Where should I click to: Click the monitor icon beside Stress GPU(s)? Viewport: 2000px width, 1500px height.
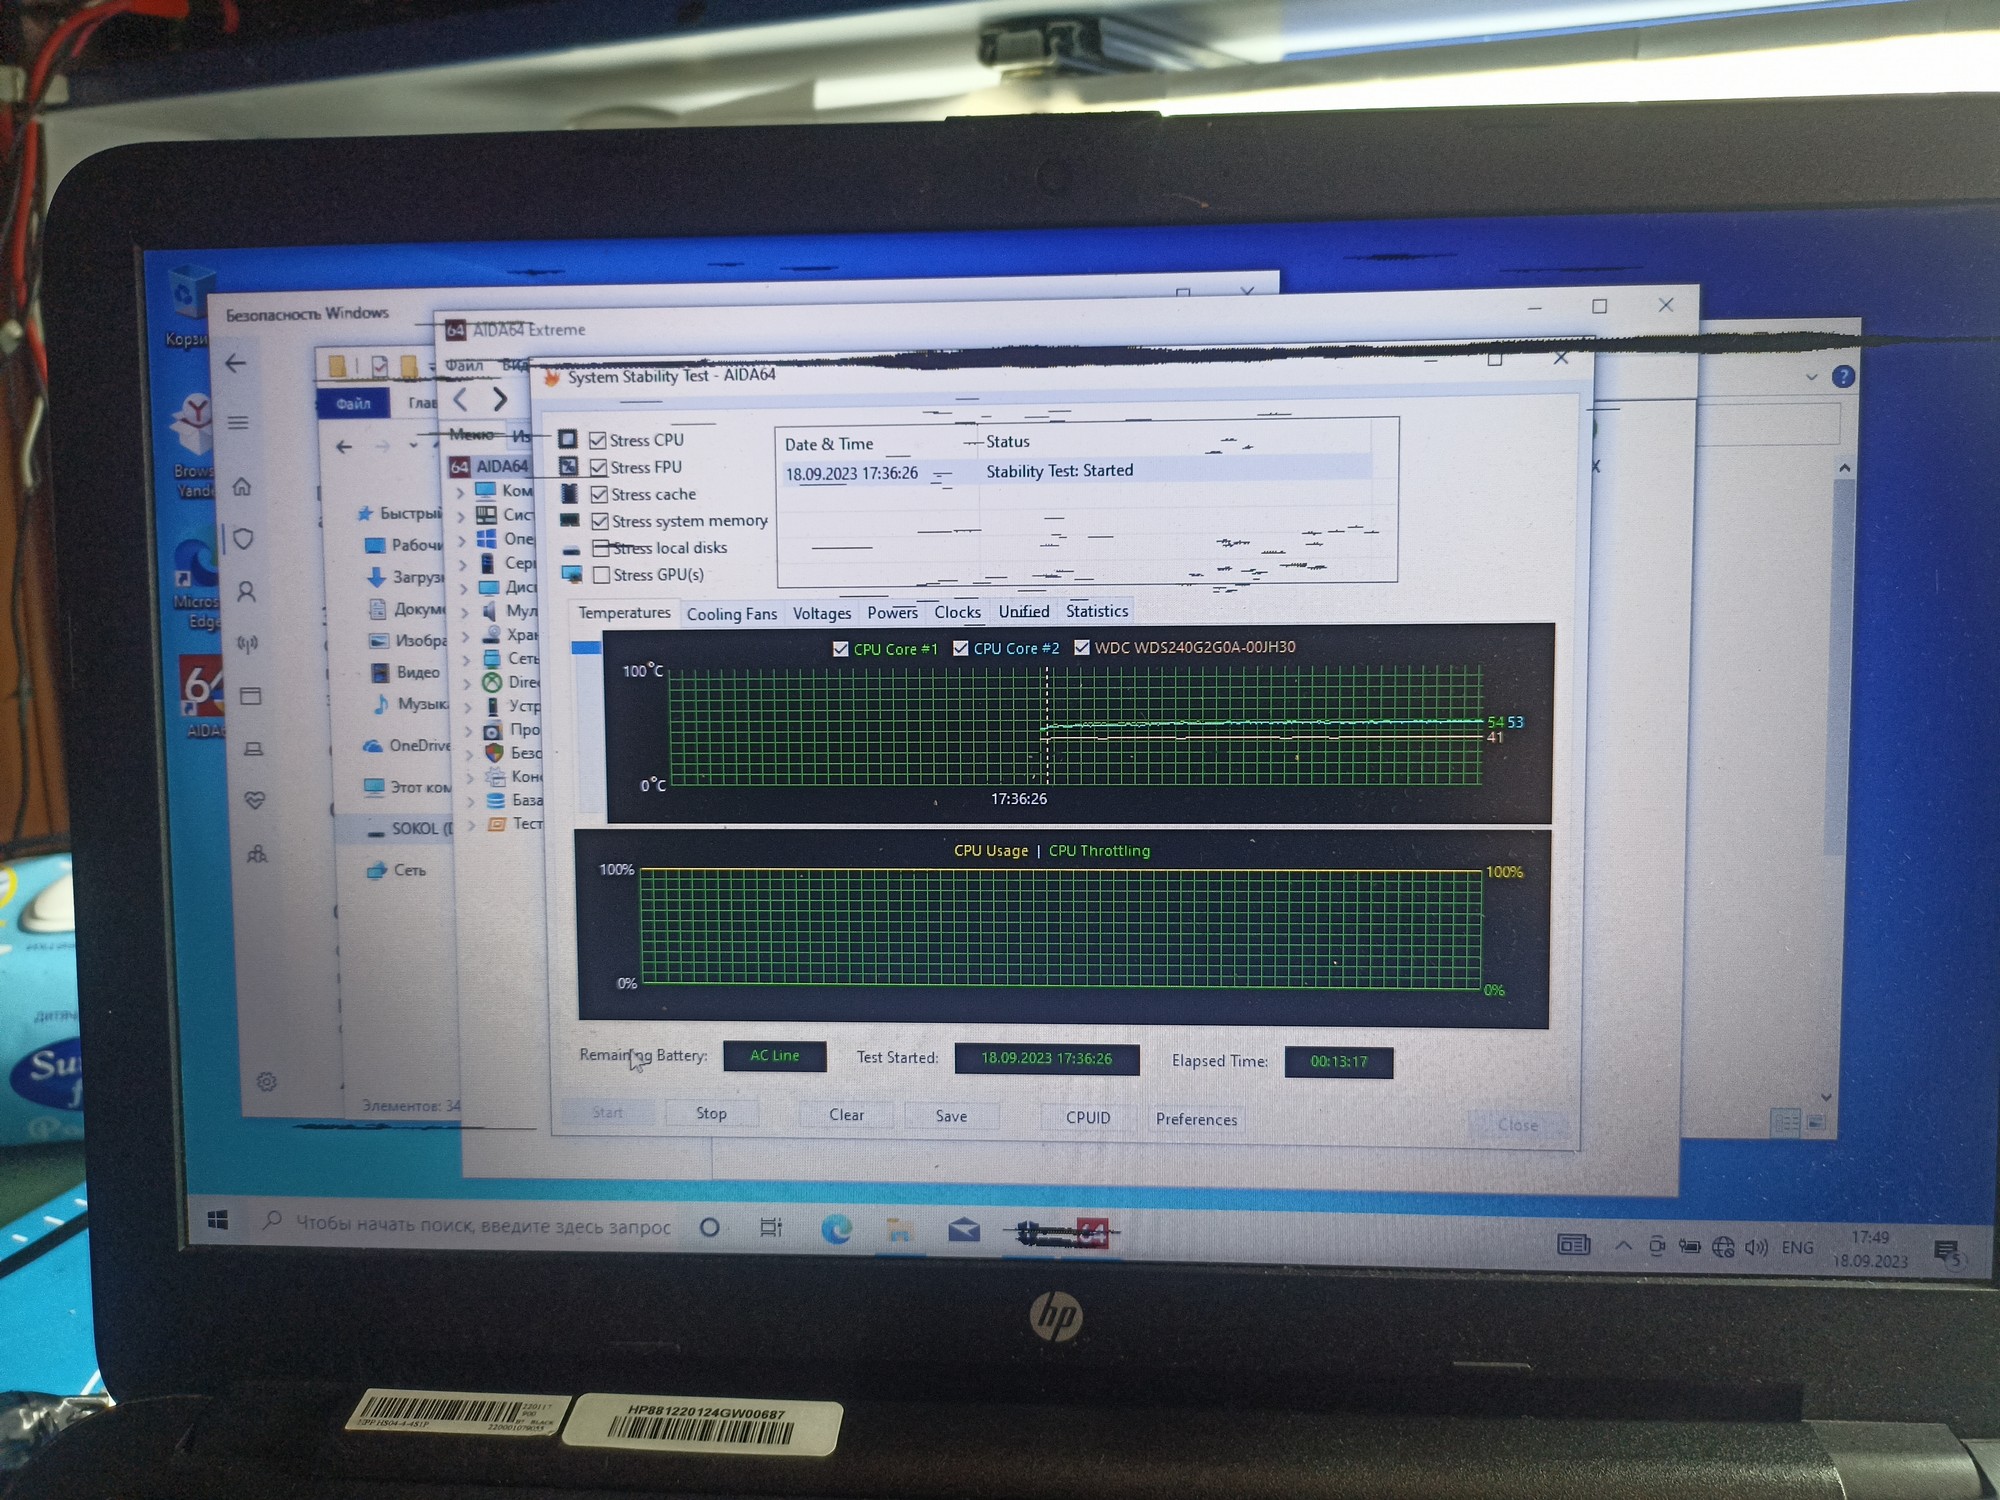(572, 574)
